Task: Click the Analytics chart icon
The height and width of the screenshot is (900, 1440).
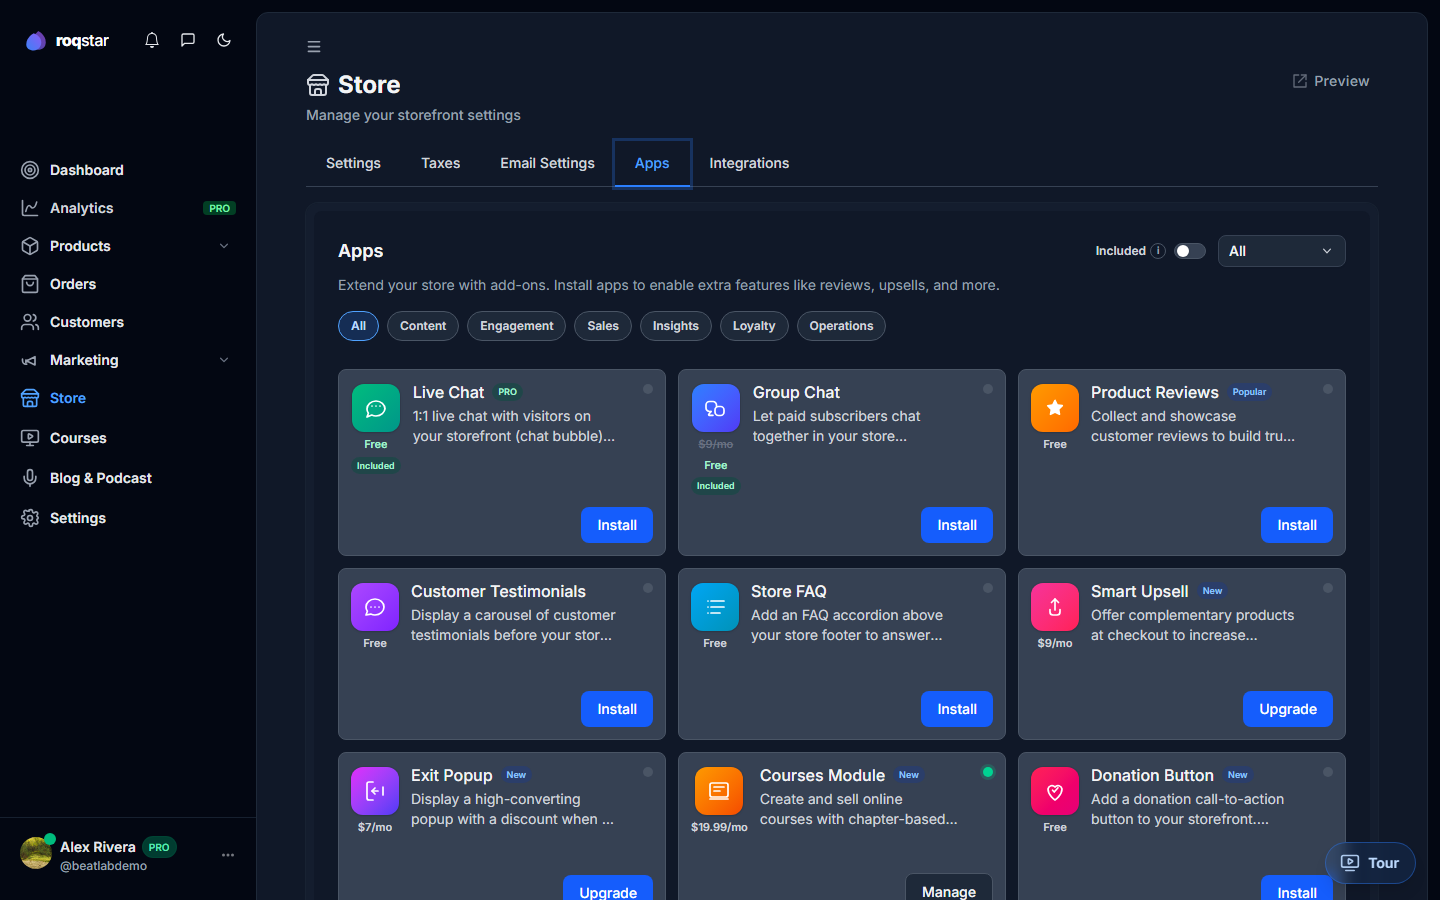Action: 30,208
